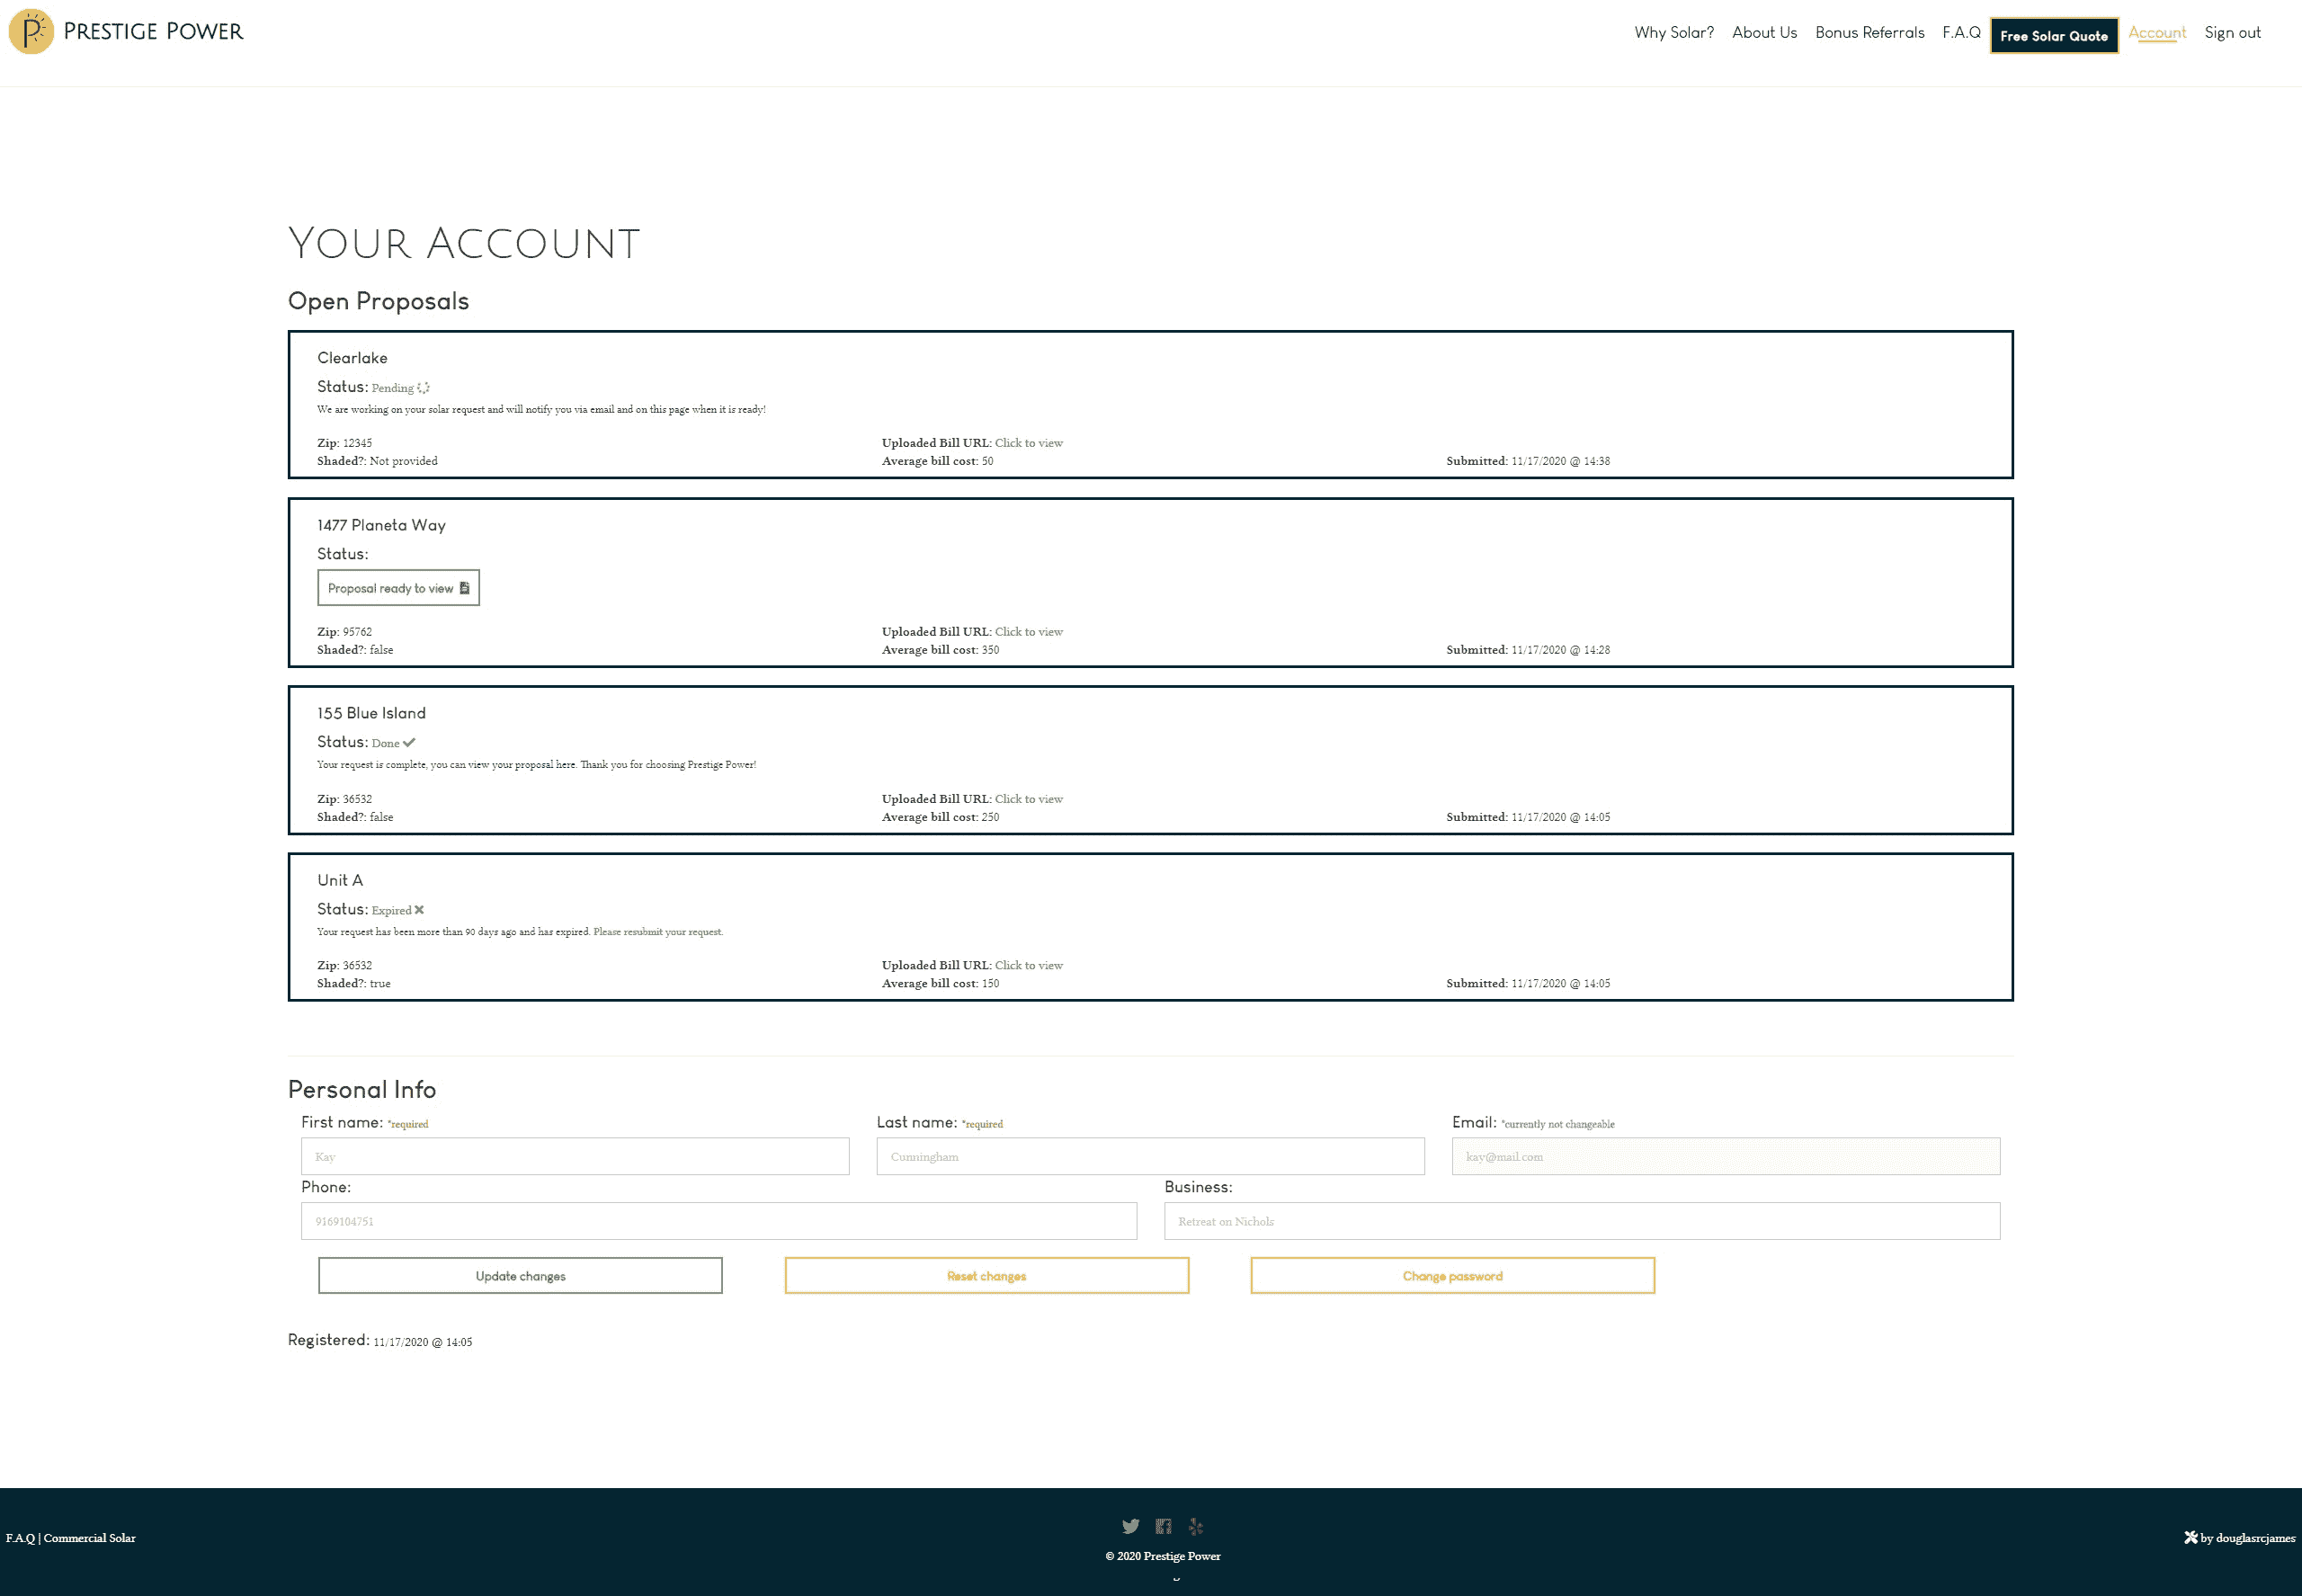
Task: Open Bonus Referrals in the navigation
Action: pyautogui.click(x=1869, y=32)
